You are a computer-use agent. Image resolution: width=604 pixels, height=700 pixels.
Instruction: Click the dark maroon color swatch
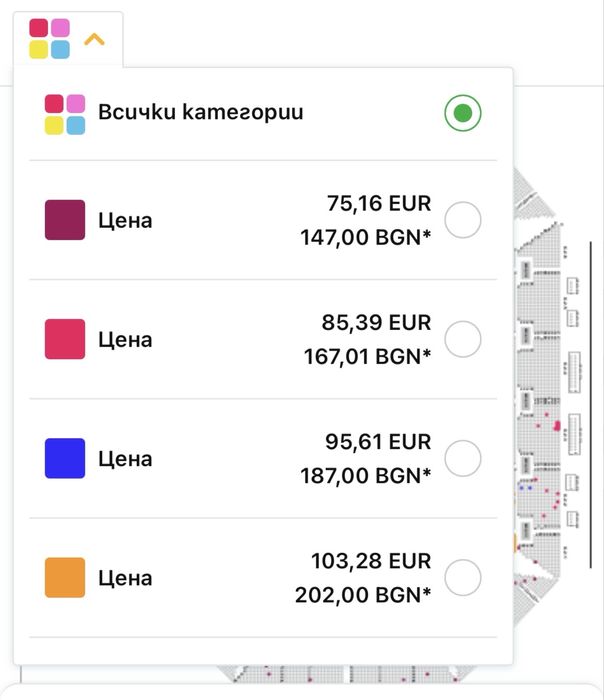[x=65, y=220]
